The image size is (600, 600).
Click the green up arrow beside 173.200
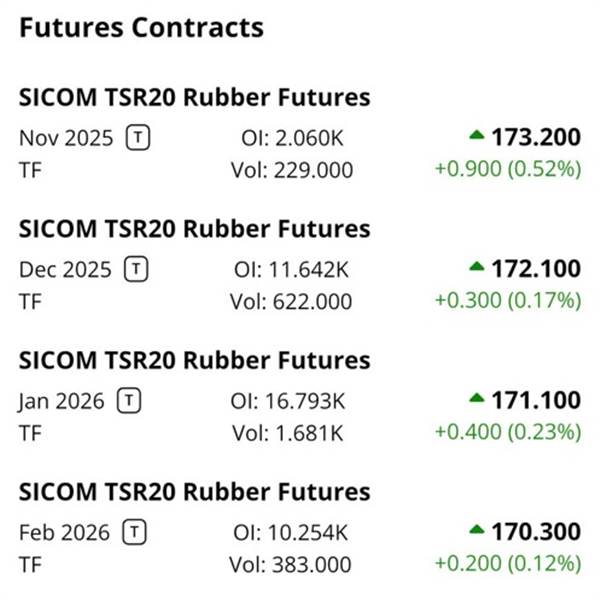point(476,134)
